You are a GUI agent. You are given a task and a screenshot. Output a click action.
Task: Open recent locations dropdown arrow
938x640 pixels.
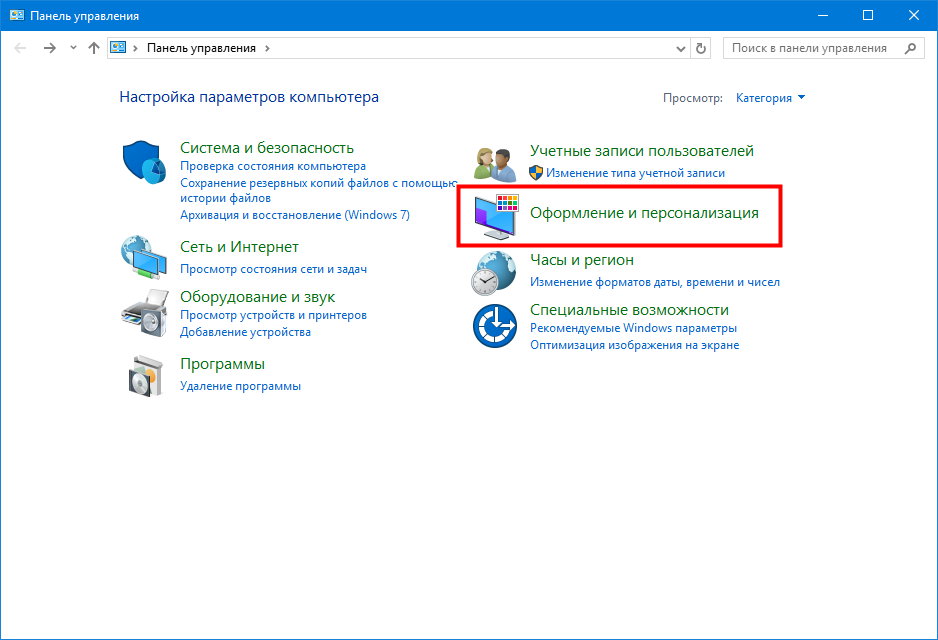pyautogui.click(x=73, y=48)
